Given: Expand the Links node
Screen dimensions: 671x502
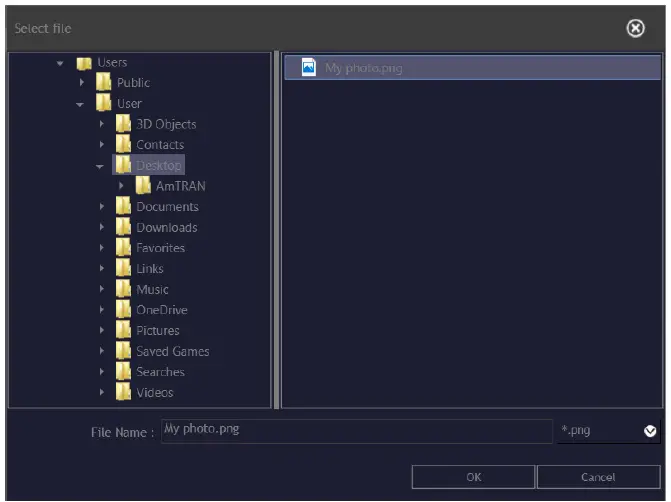Looking at the screenshot, I should (101, 268).
